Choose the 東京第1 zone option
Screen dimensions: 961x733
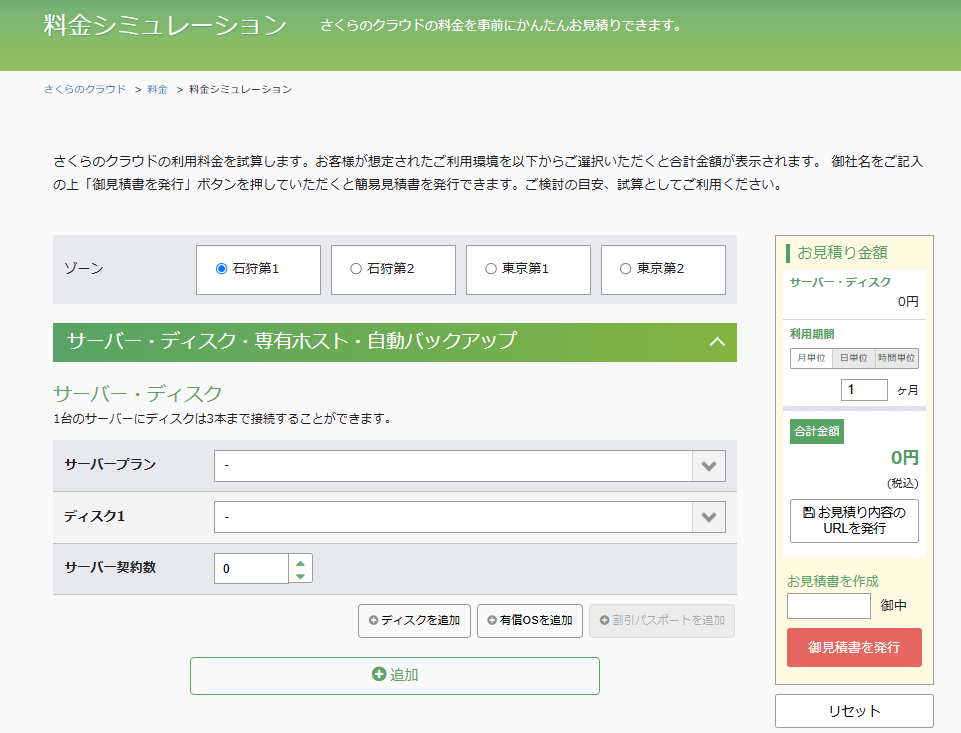[x=491, y=269]
